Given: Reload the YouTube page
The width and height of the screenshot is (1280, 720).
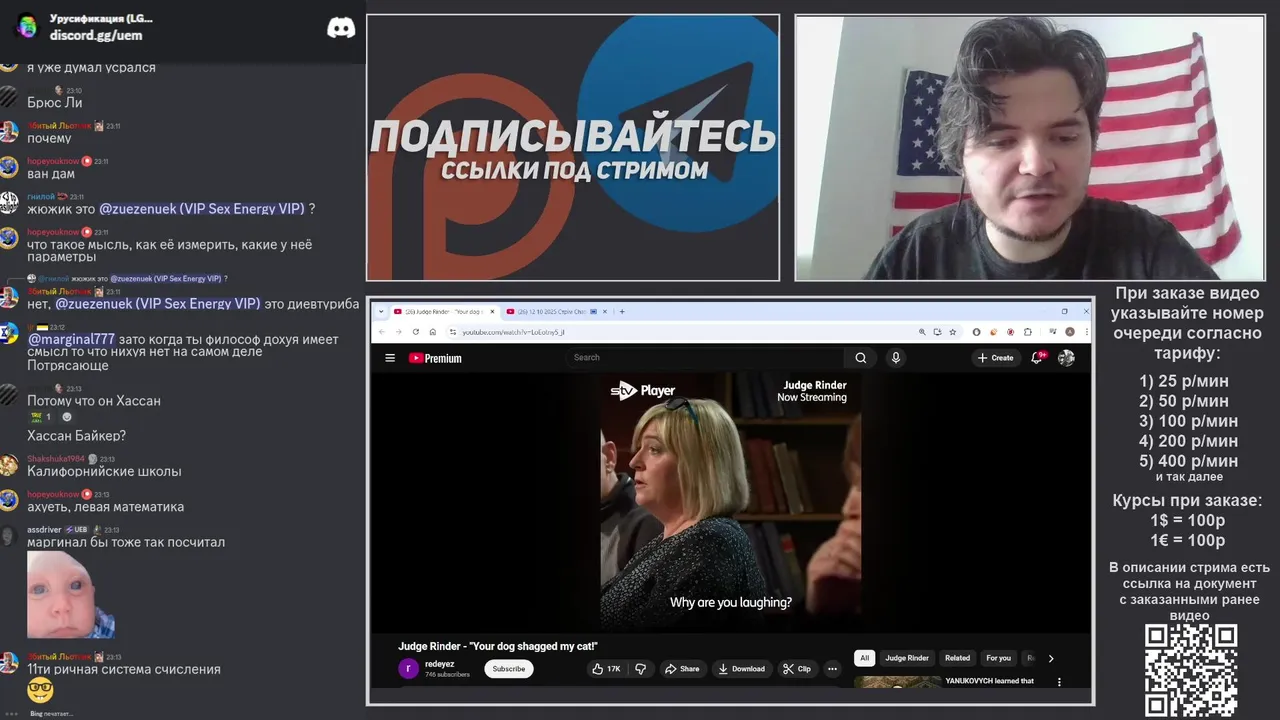Looking at the screenshot, I should (x=417, y=332).
